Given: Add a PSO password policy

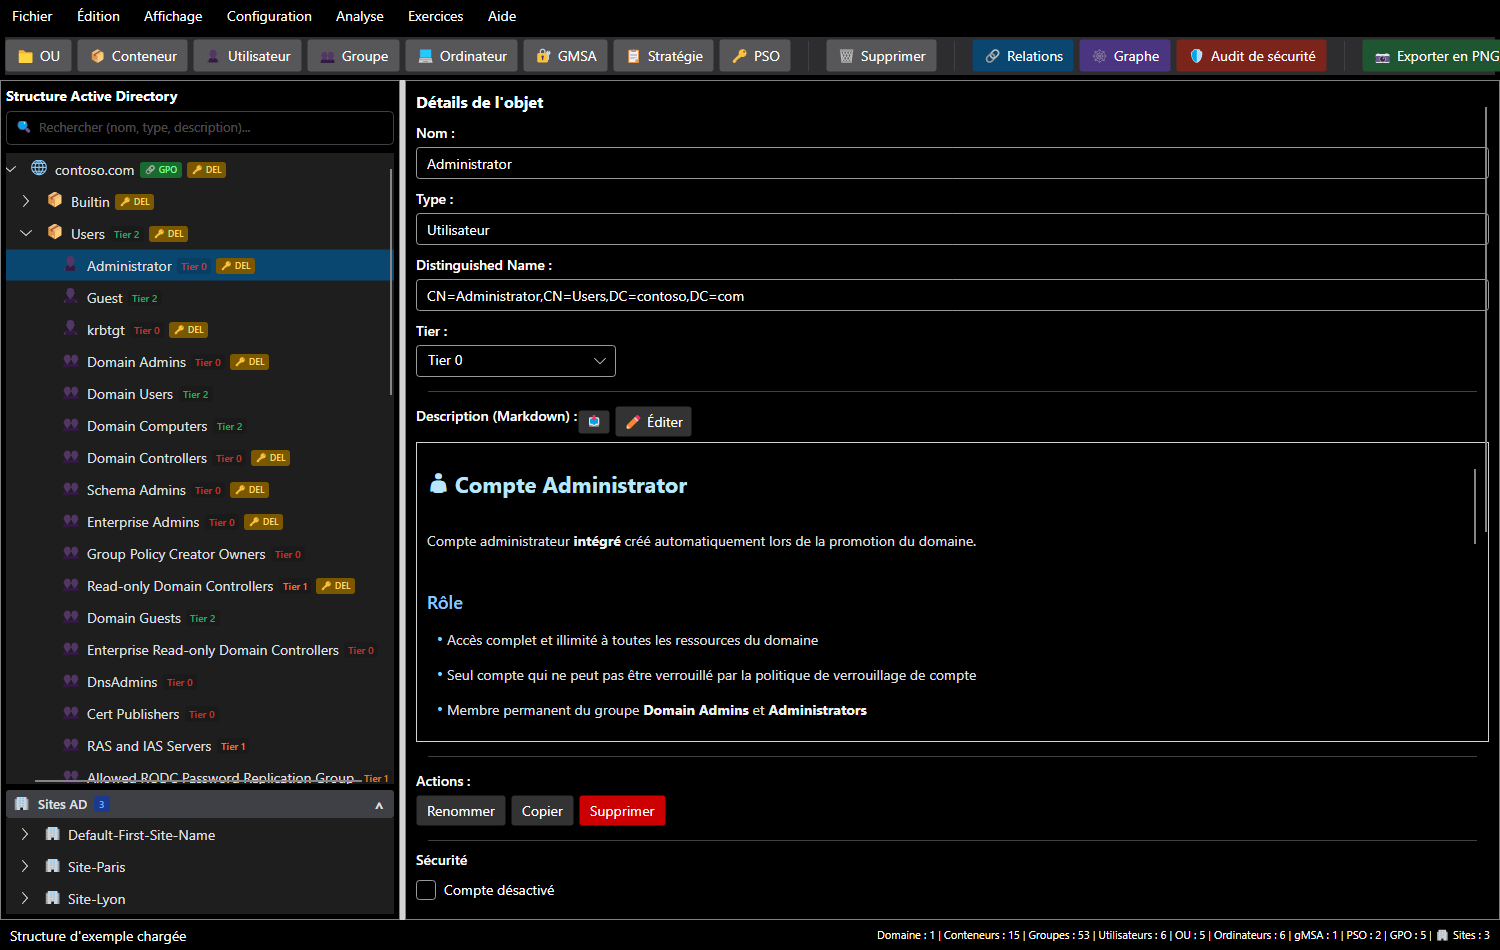Looking at the screenshot, I should coord(755,56).
